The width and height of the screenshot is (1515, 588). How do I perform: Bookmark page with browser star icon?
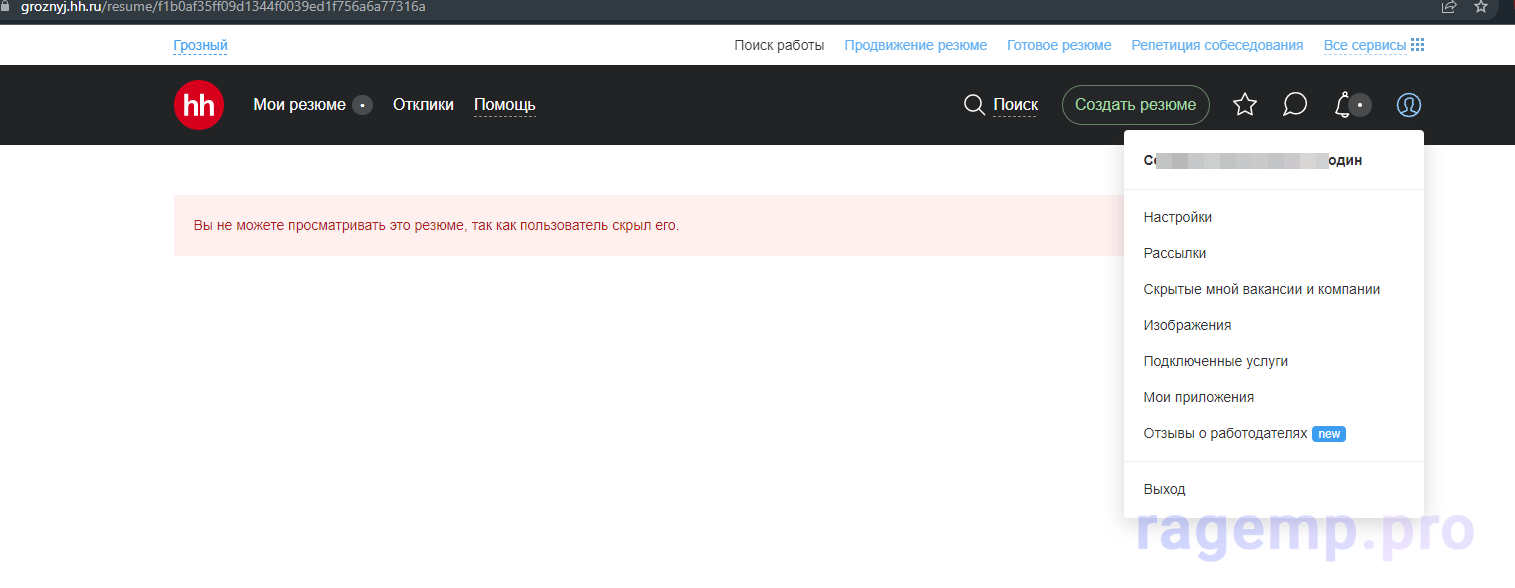(x=1481, y=7)
